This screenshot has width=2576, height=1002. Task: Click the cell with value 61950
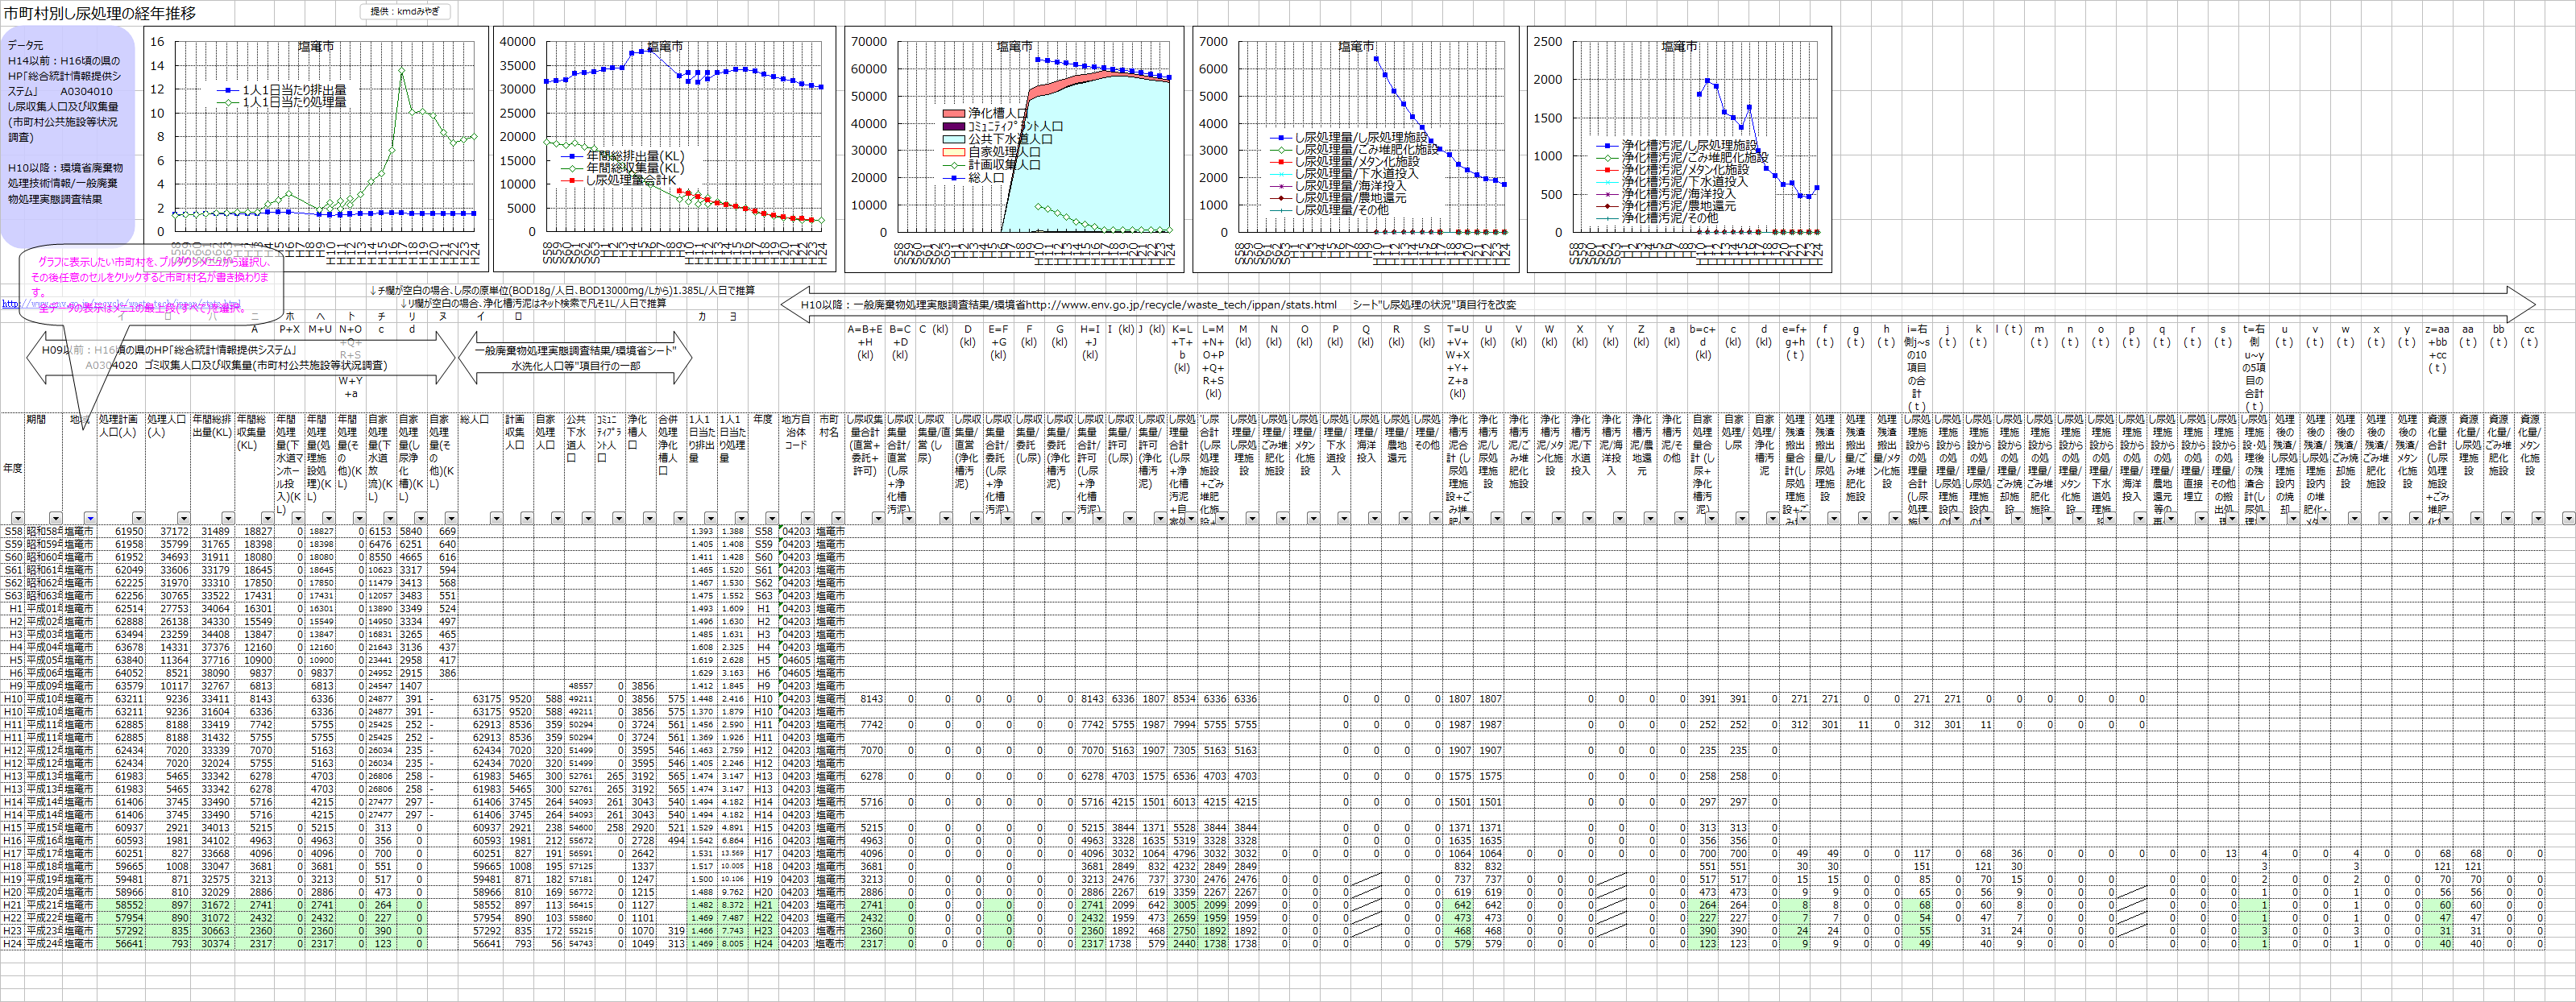tap(121, 532)
